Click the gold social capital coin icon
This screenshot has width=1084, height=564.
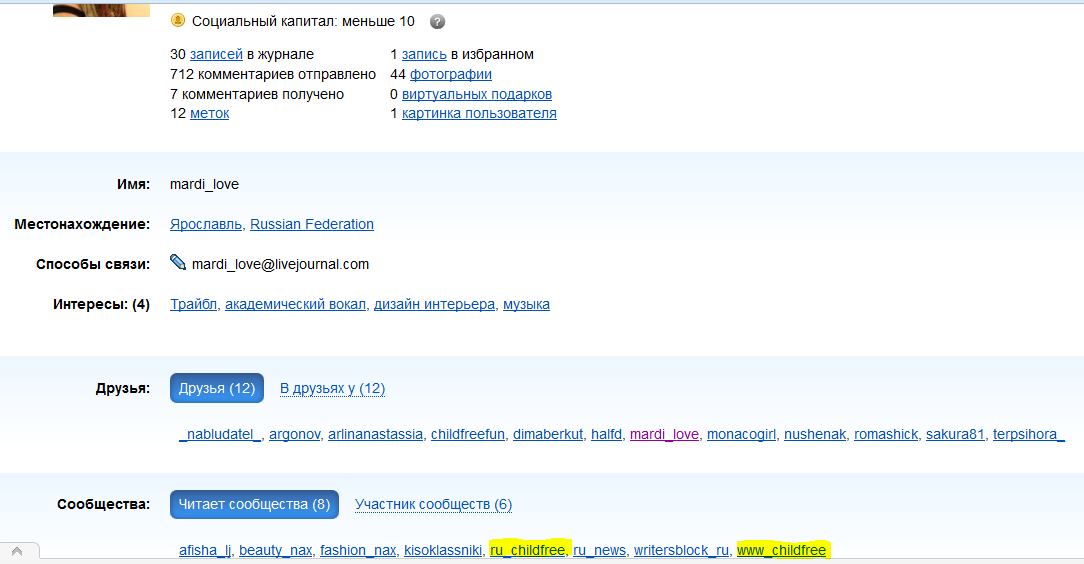(178, 20)
